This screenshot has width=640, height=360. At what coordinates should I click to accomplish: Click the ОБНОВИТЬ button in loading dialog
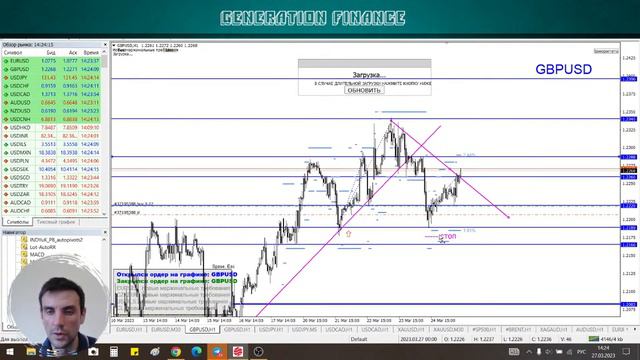pyautogui.click(x=364, y=90)
